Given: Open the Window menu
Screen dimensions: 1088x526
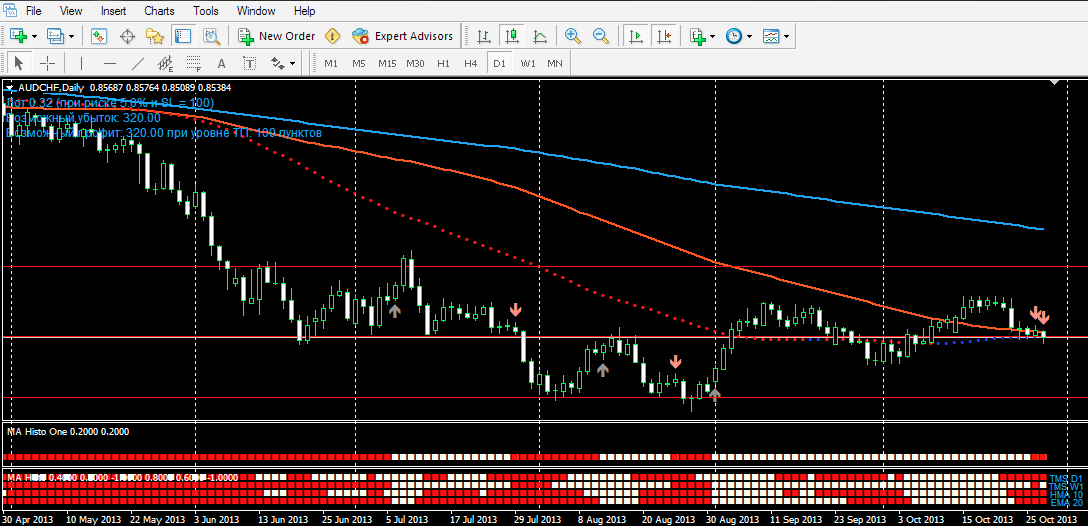Looking at the screenshot, I should [x=256, y=11].
